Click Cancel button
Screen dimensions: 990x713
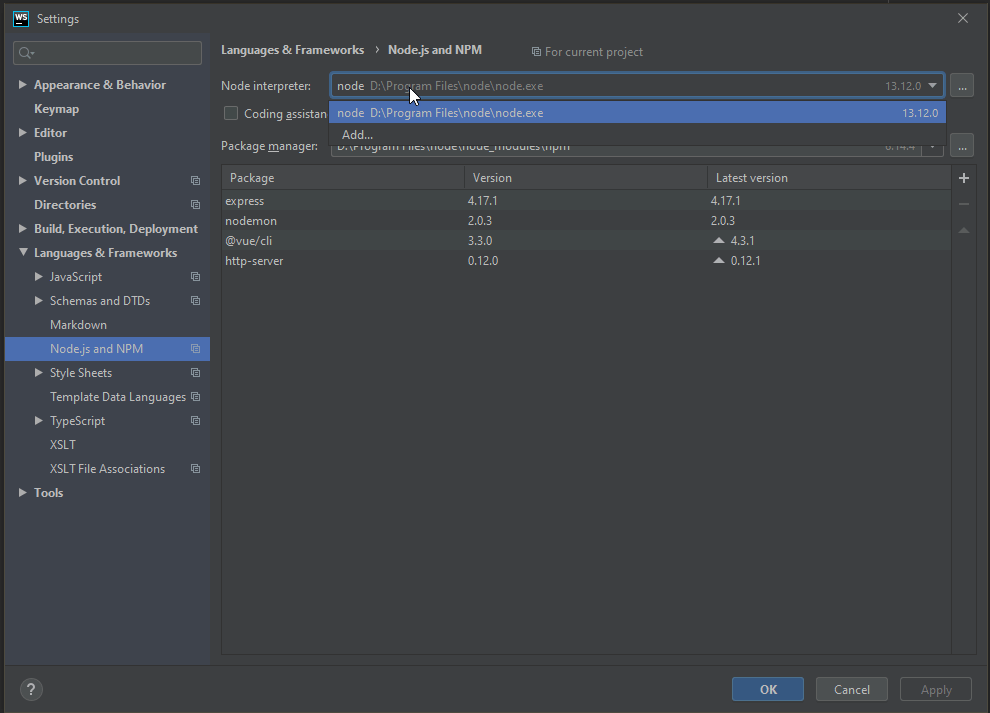[852, 689]
